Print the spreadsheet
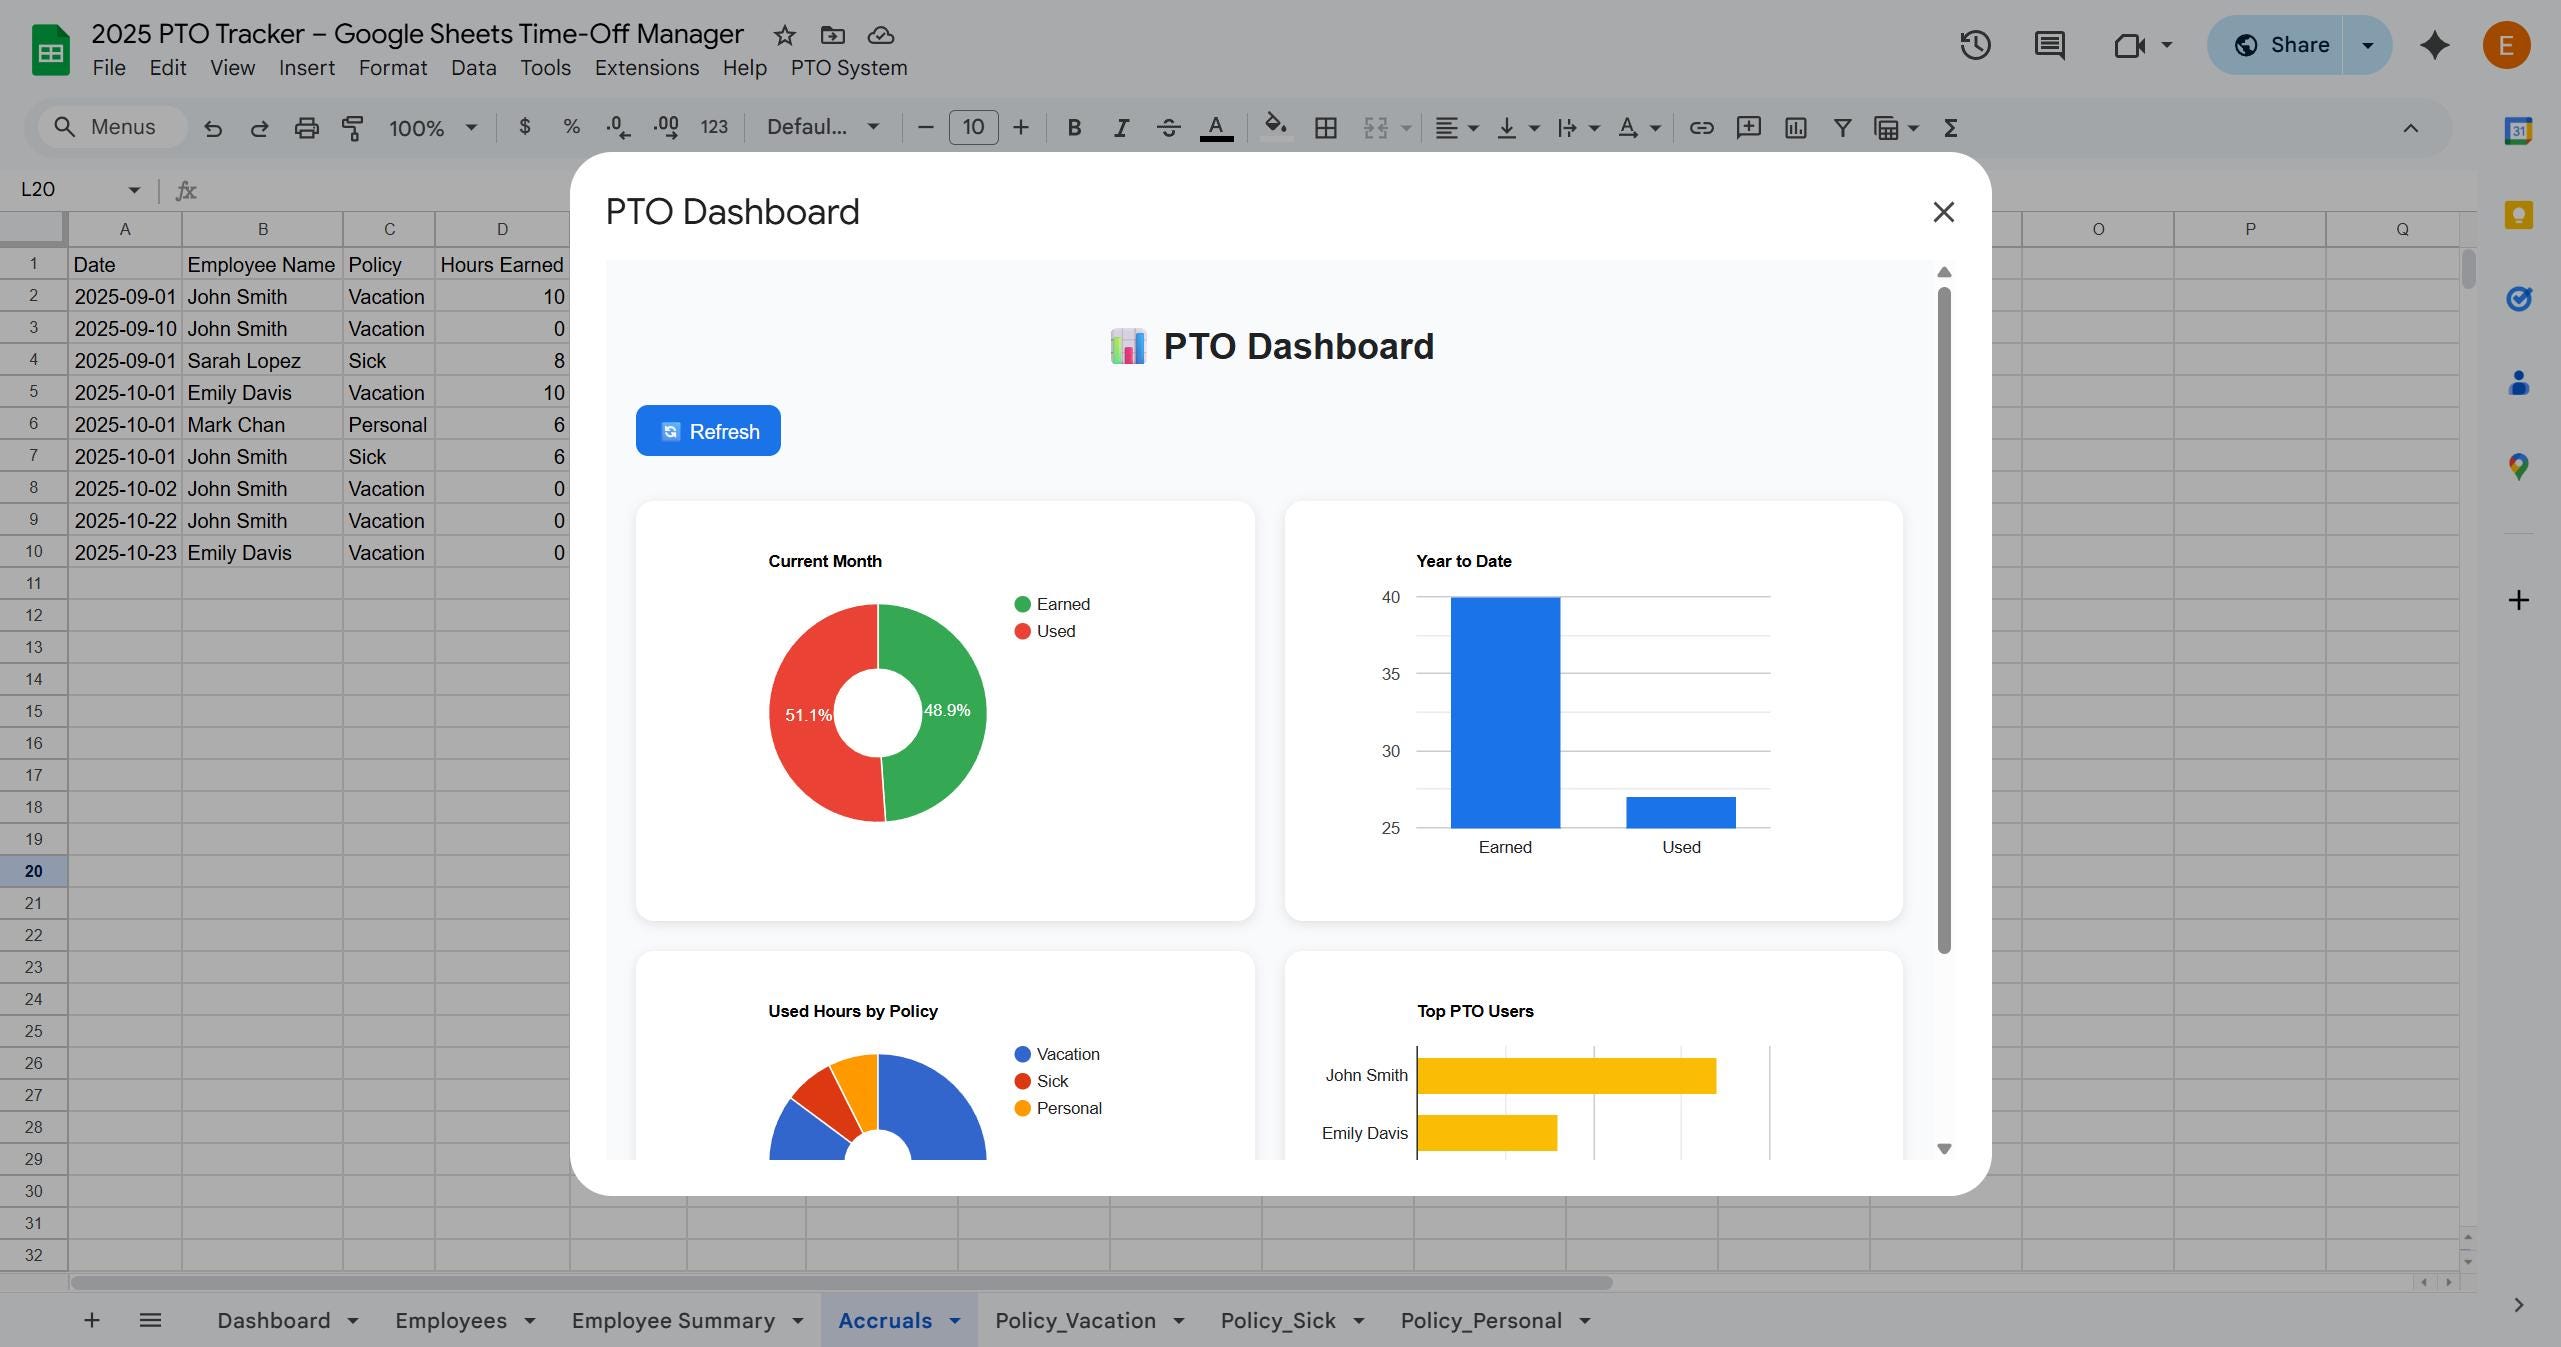Viewport: 2561px width, 1347px height. pos(306,128)
